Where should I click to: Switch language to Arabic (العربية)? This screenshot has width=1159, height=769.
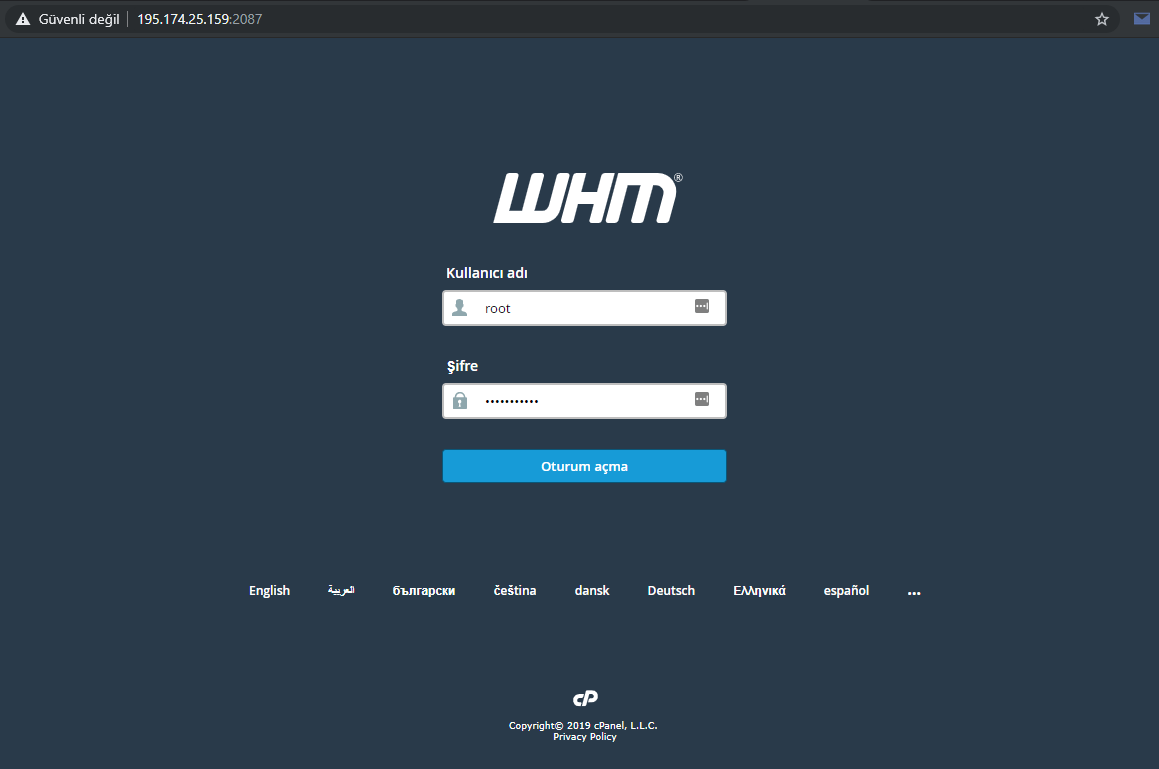(341, 590)
